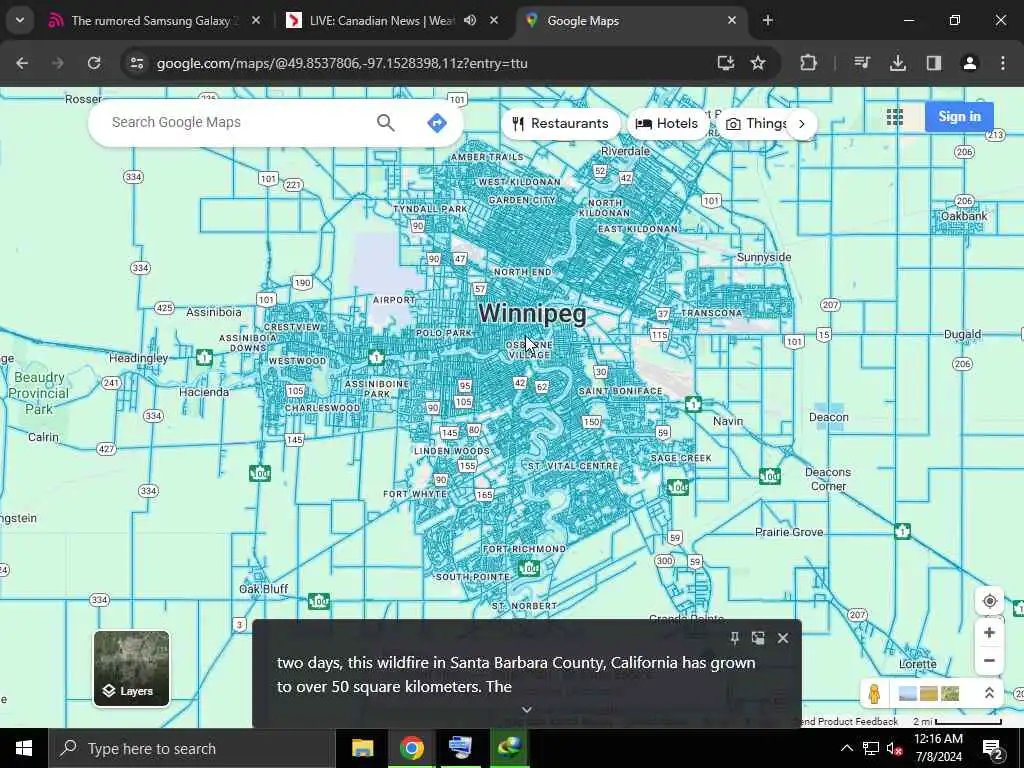Image resolution: width=1024 pixels, height=768 pixels.
Task: Reload the current page
Action: (x=94, y=63)
